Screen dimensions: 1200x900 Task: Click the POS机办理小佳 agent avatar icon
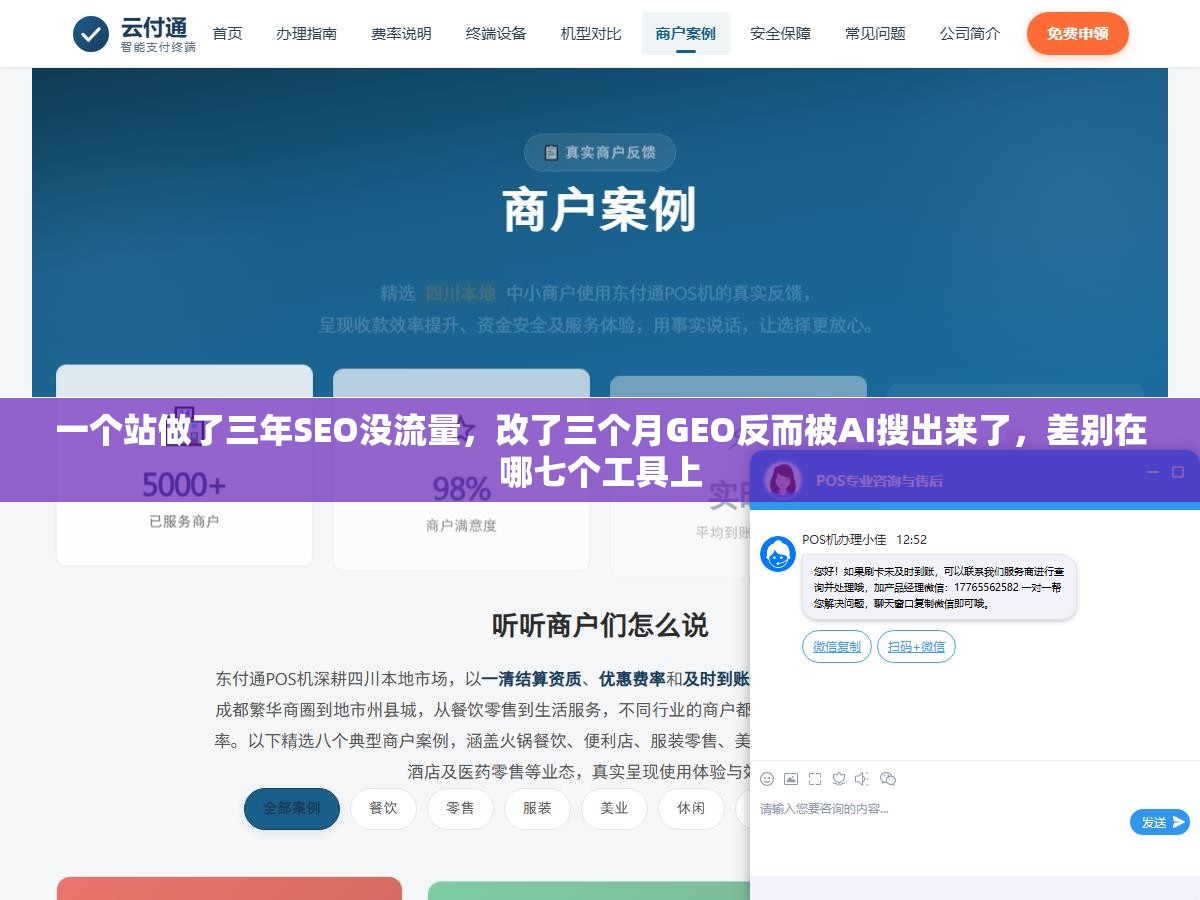tap(778, 554)
